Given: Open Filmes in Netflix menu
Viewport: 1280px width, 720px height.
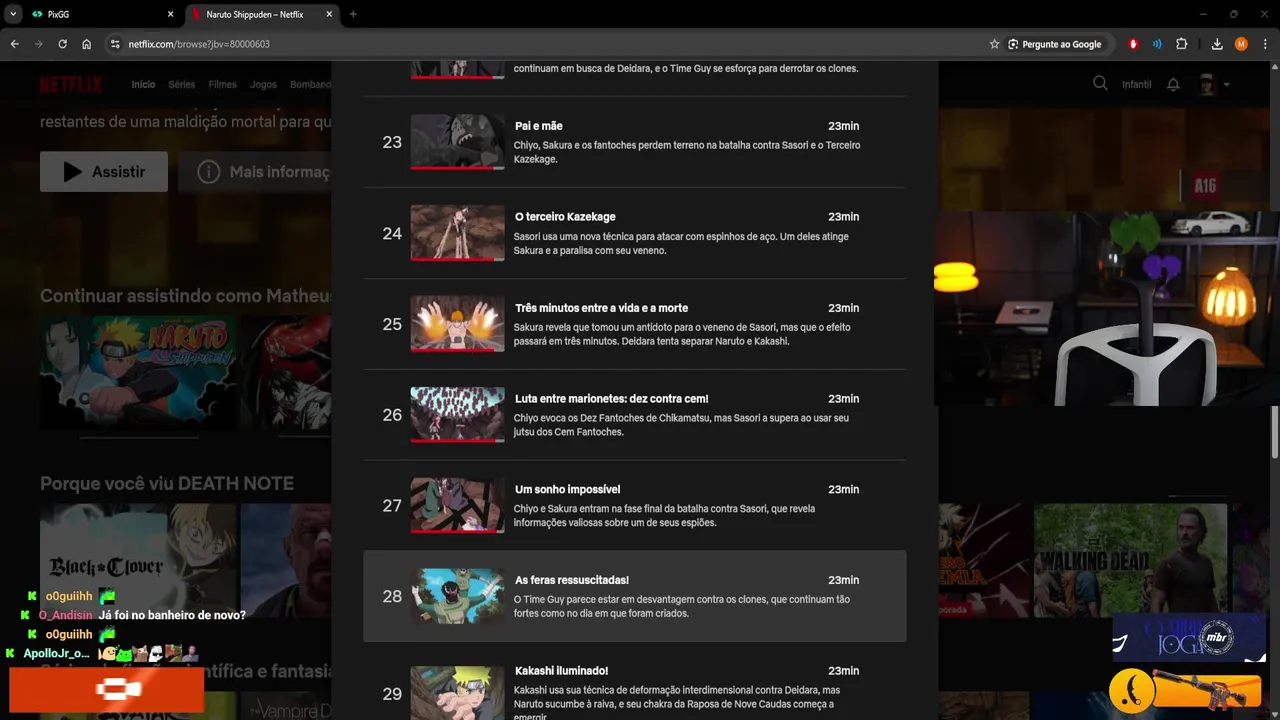Looking at the screenshot, I should pos(222,84).
